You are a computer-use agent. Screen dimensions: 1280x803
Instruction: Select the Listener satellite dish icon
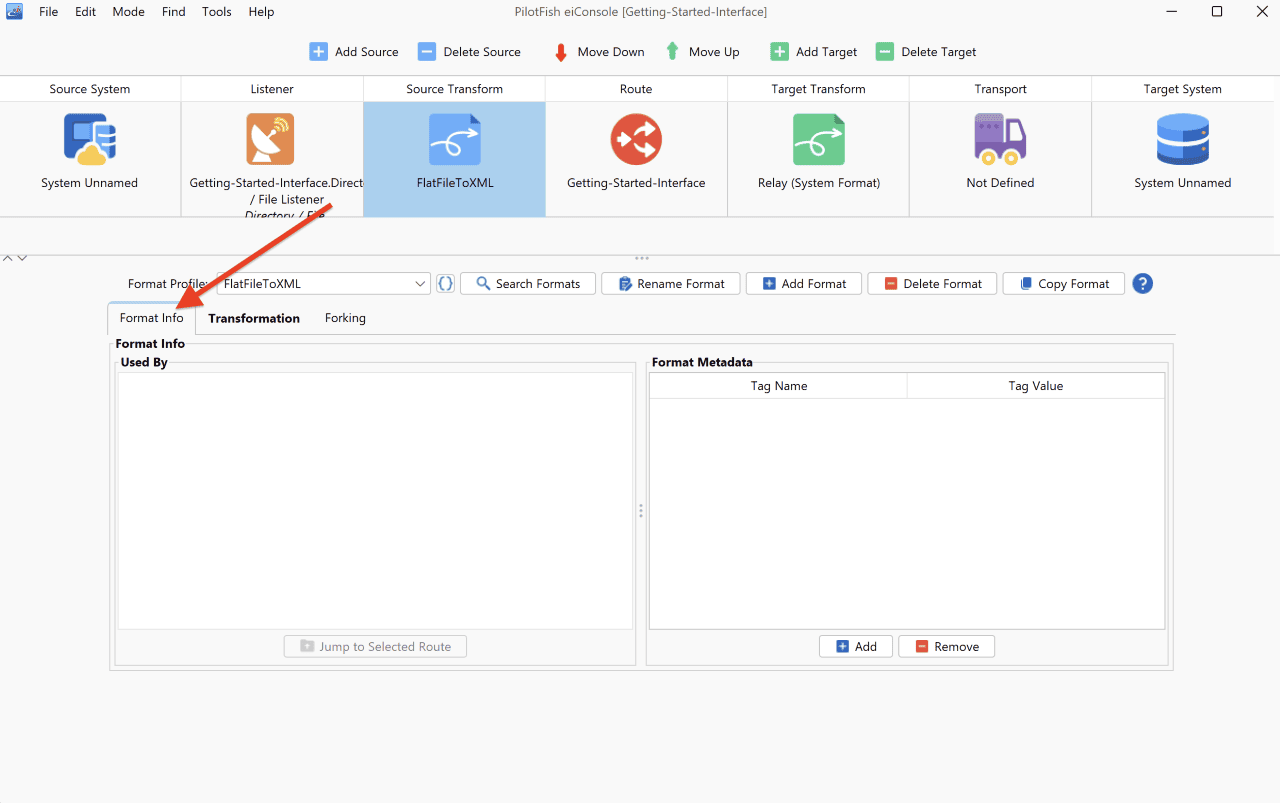click(271, 139)
